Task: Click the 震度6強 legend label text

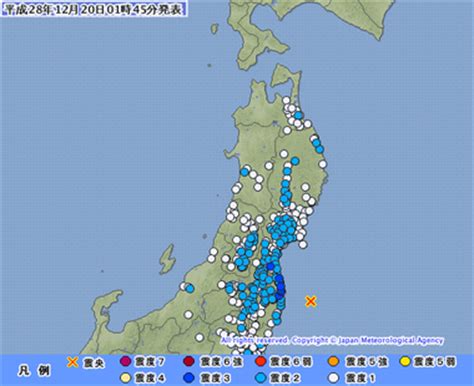Action: [221, 362]
